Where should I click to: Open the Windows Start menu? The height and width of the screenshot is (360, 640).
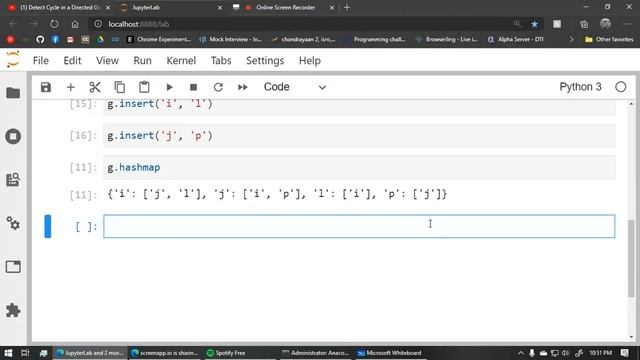[8, 353]
